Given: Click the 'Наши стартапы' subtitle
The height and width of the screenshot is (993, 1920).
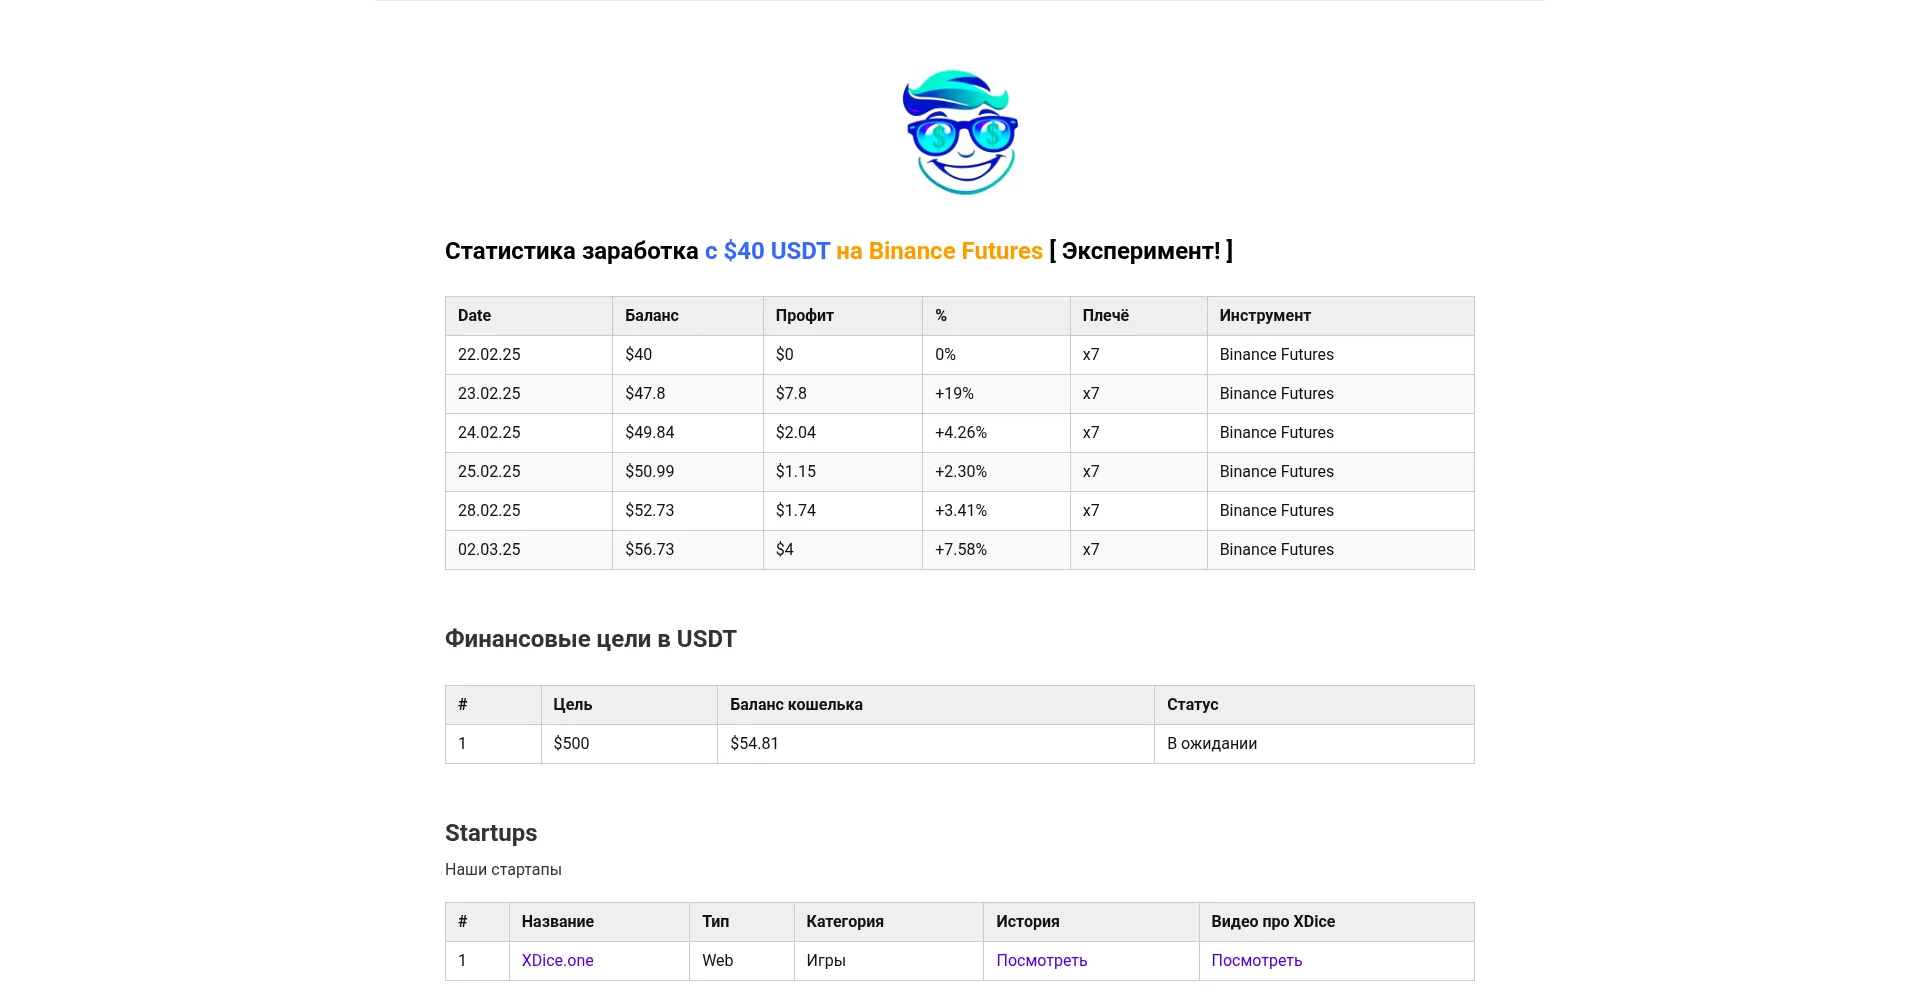Looking at the screenshot, I should 503,869.
